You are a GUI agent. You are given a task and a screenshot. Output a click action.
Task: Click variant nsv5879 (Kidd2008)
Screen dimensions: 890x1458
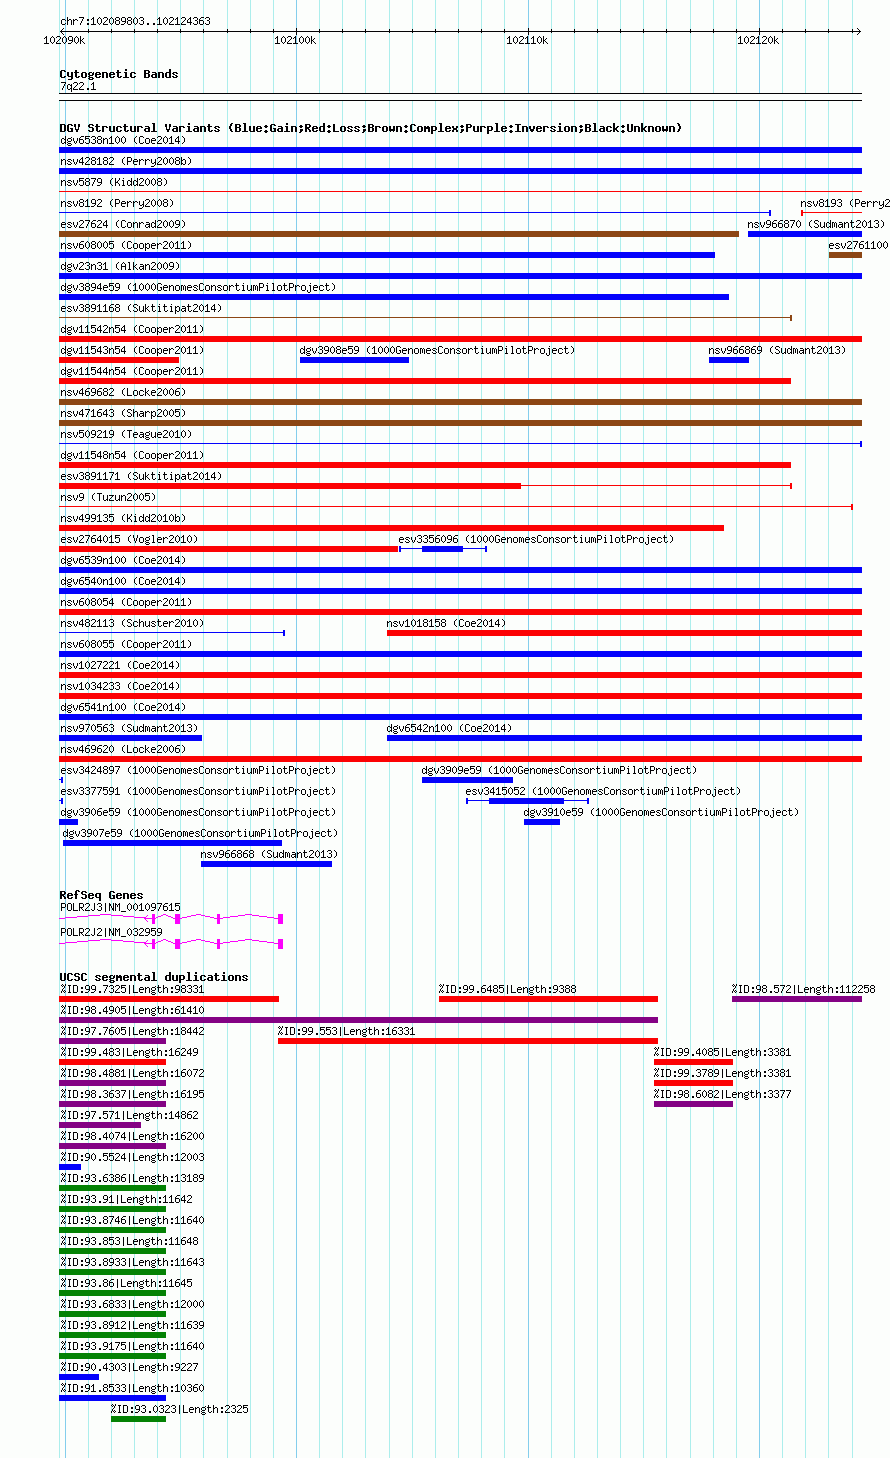[461, 192]
